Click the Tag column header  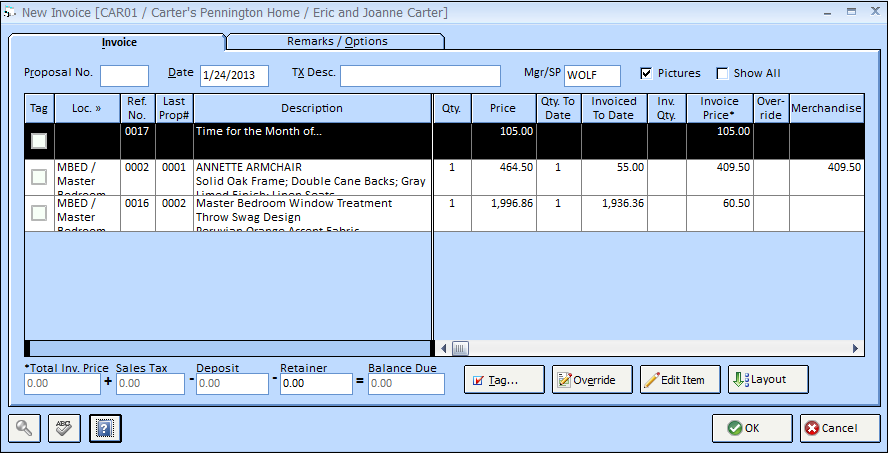click(39, 108)
